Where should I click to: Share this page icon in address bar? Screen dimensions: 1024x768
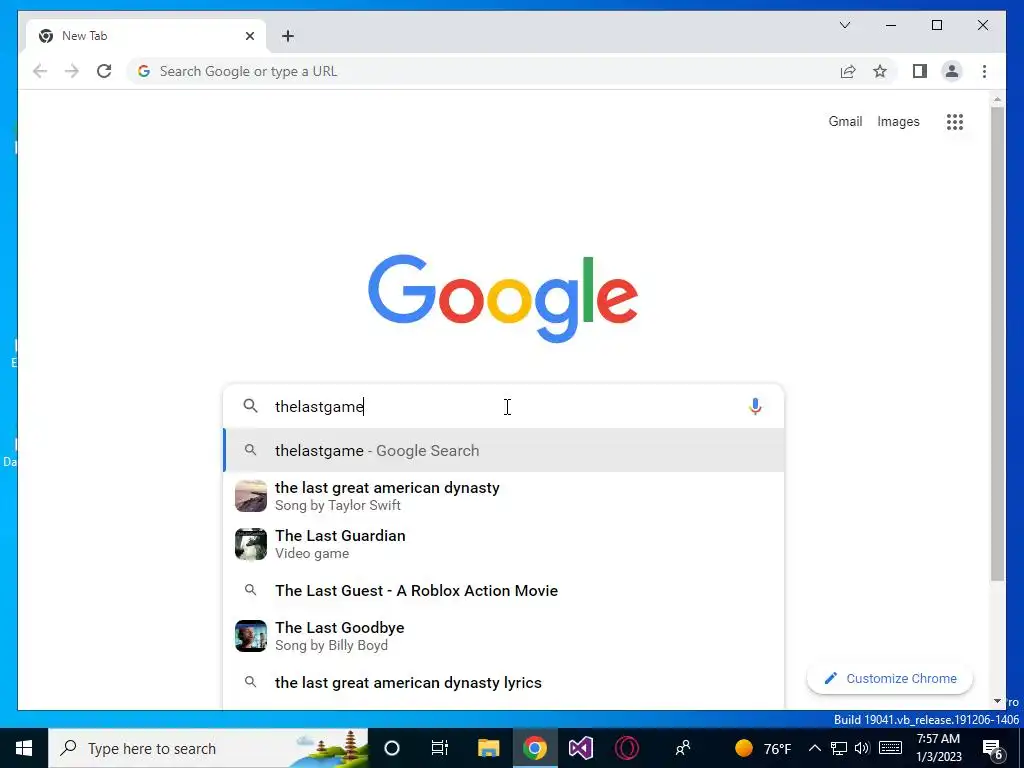848,71
